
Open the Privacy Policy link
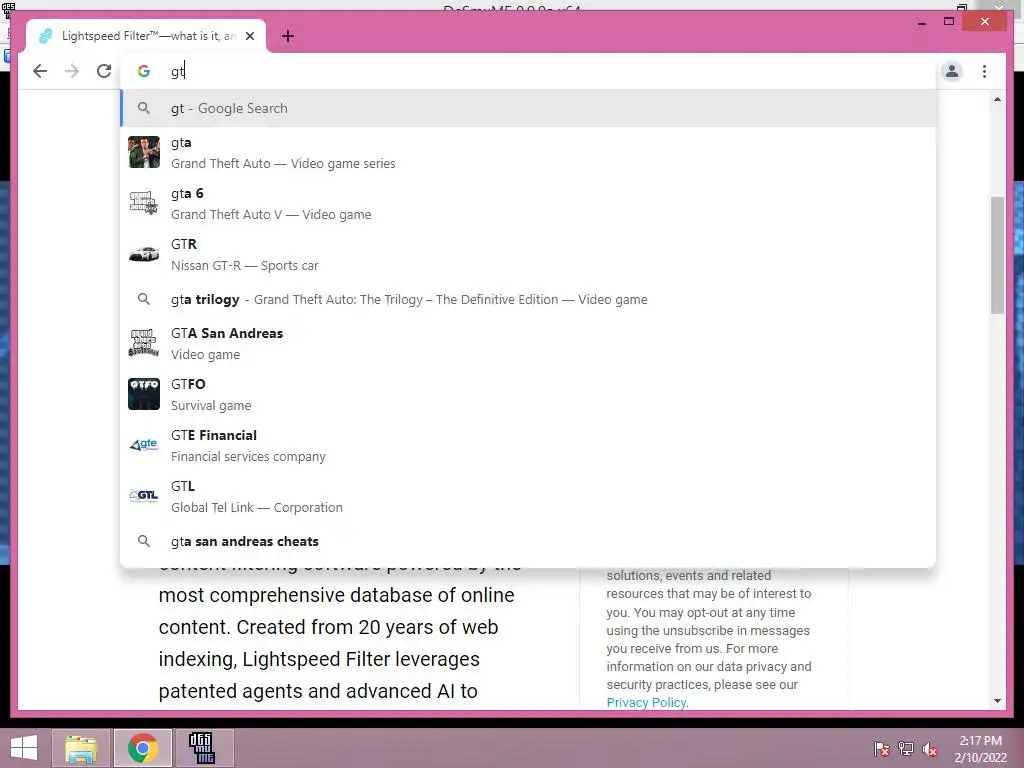click(646, 703)
